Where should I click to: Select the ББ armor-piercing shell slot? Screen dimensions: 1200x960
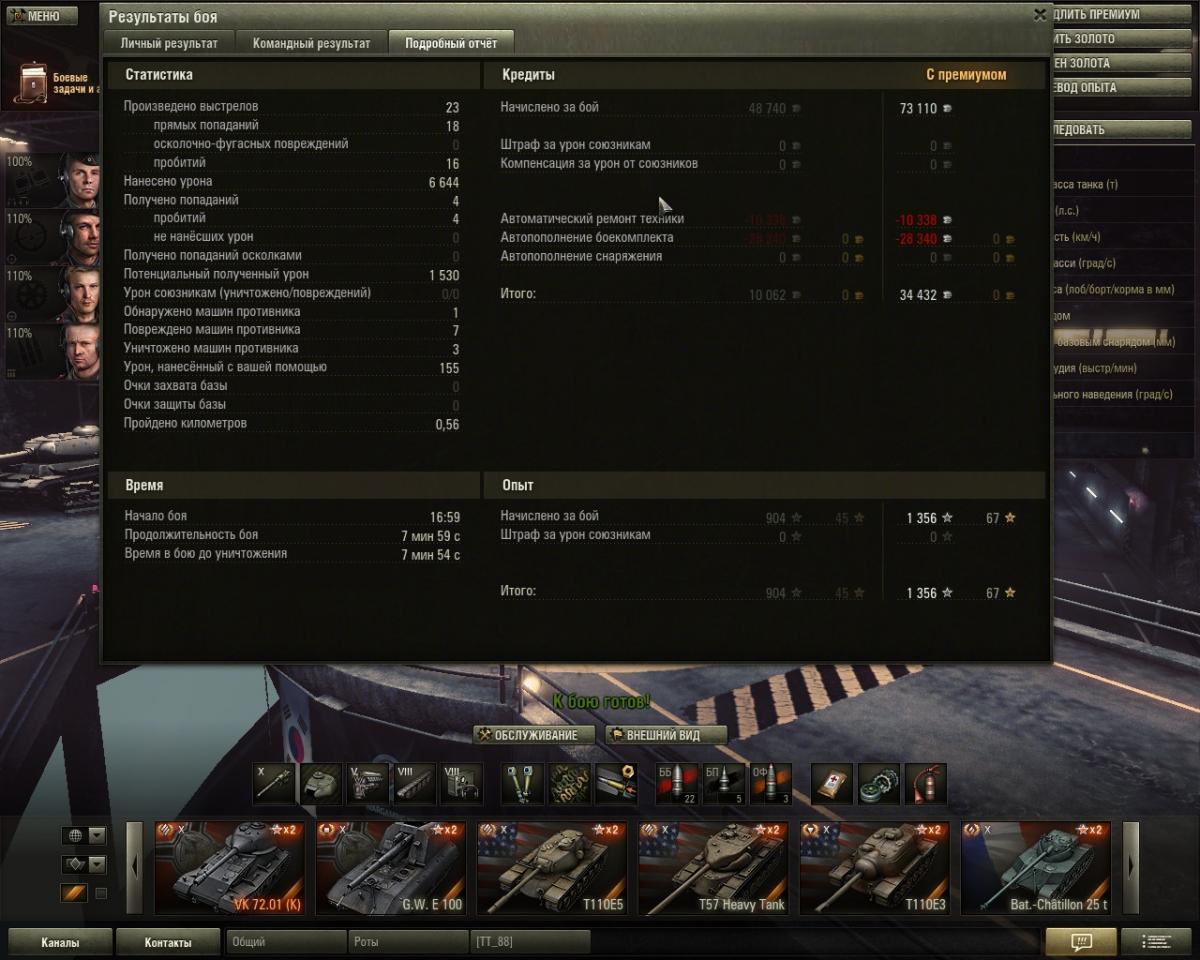677,784
